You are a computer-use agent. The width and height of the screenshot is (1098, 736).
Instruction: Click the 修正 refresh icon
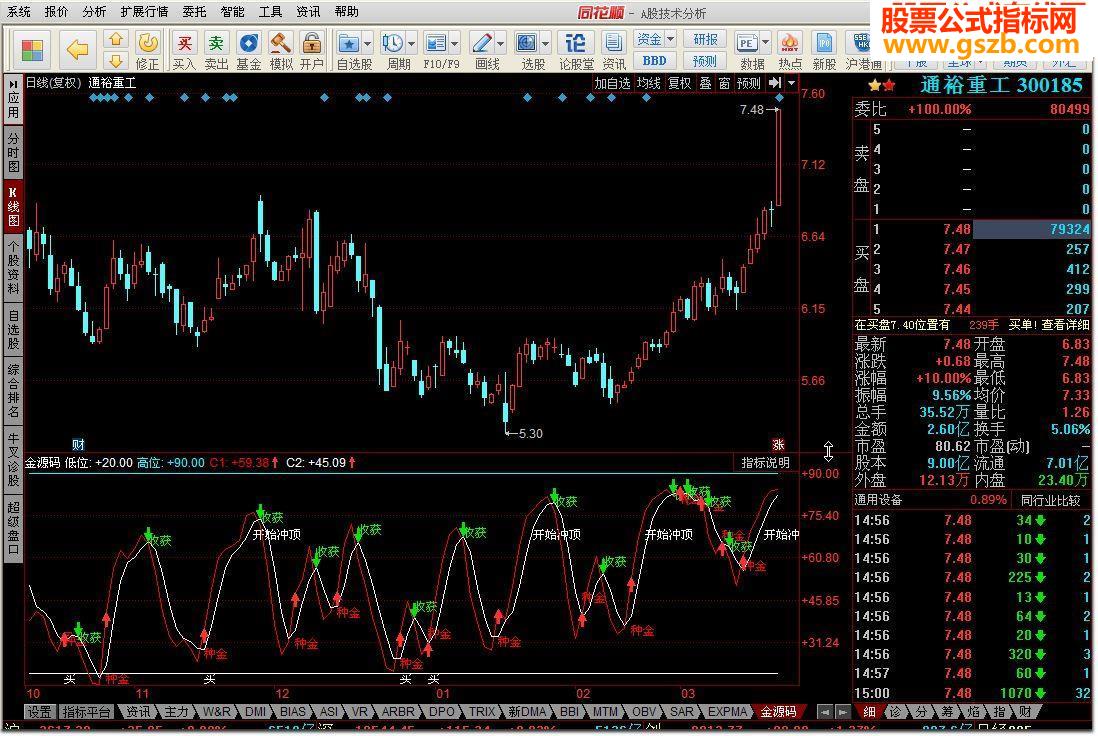[148, 43]
